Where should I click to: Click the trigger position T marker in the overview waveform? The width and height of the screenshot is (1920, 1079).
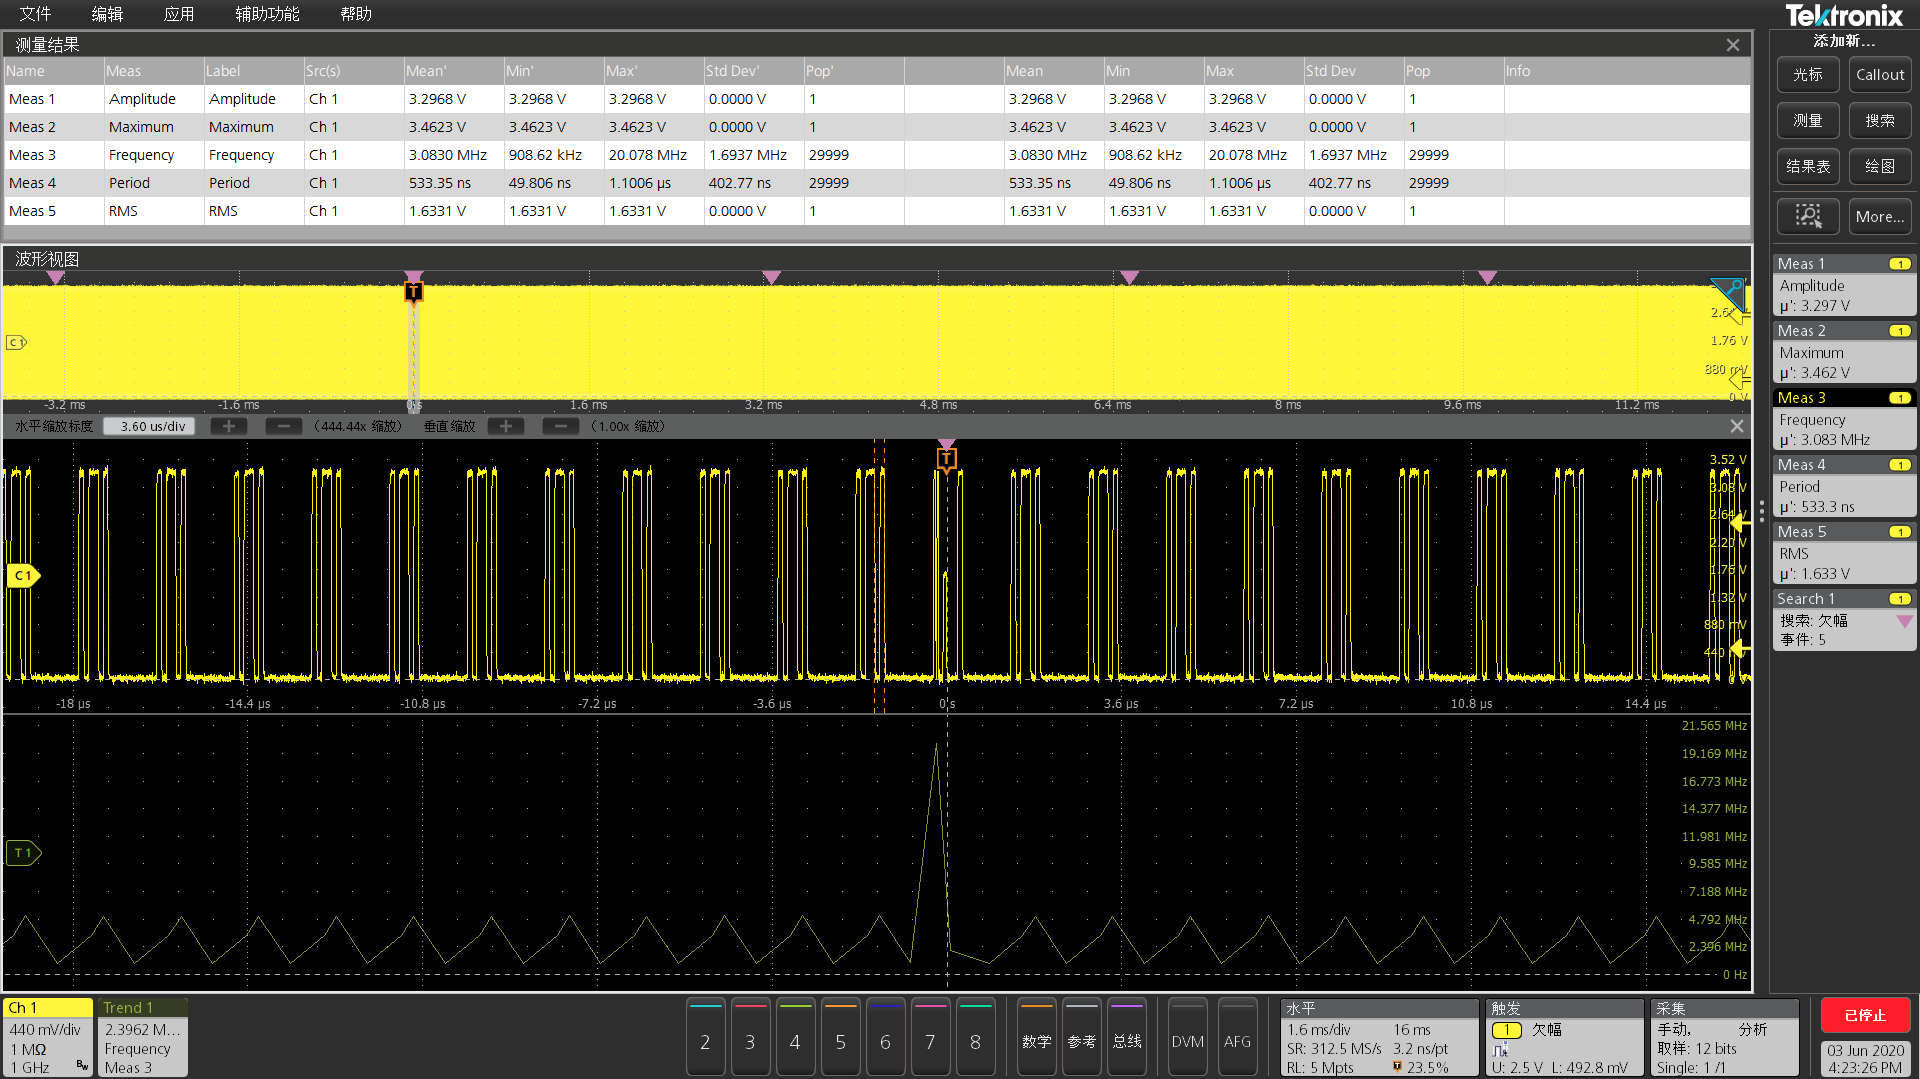413,292
